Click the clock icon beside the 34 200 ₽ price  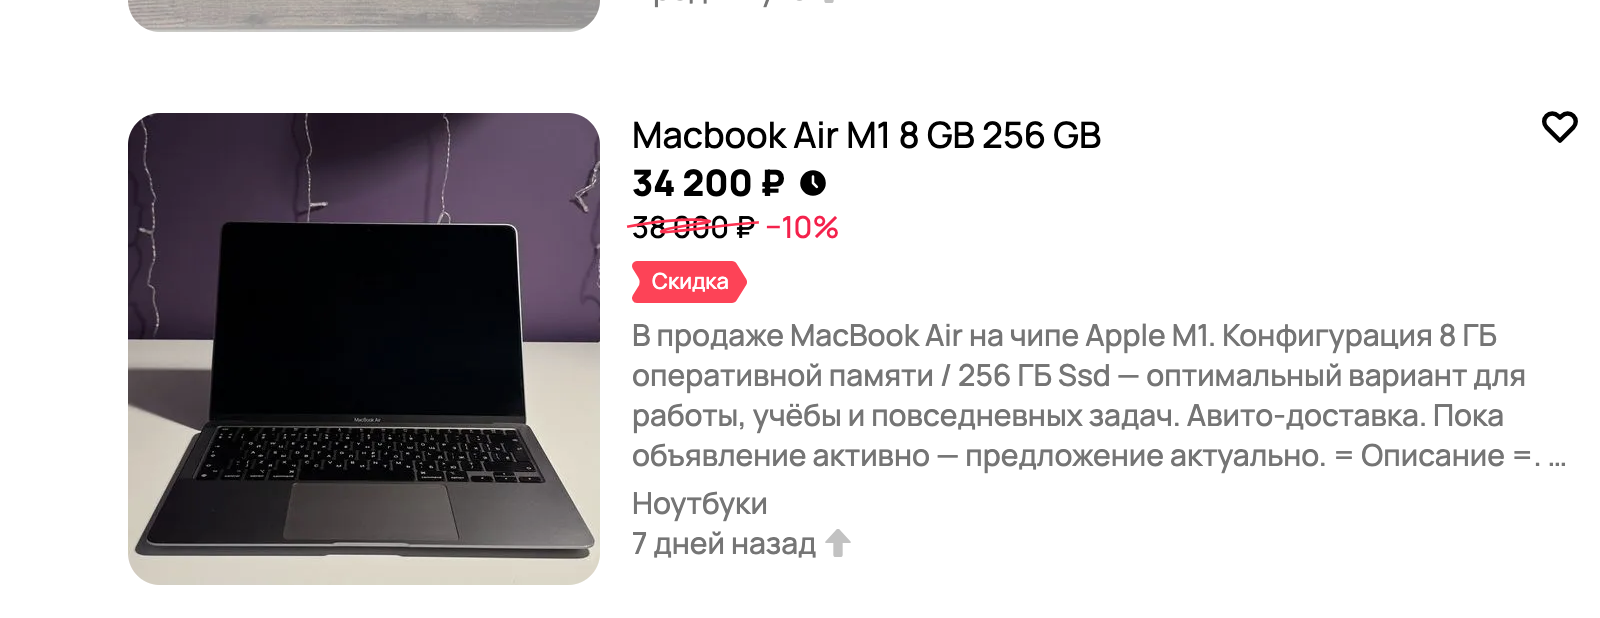tap(813, 183)
